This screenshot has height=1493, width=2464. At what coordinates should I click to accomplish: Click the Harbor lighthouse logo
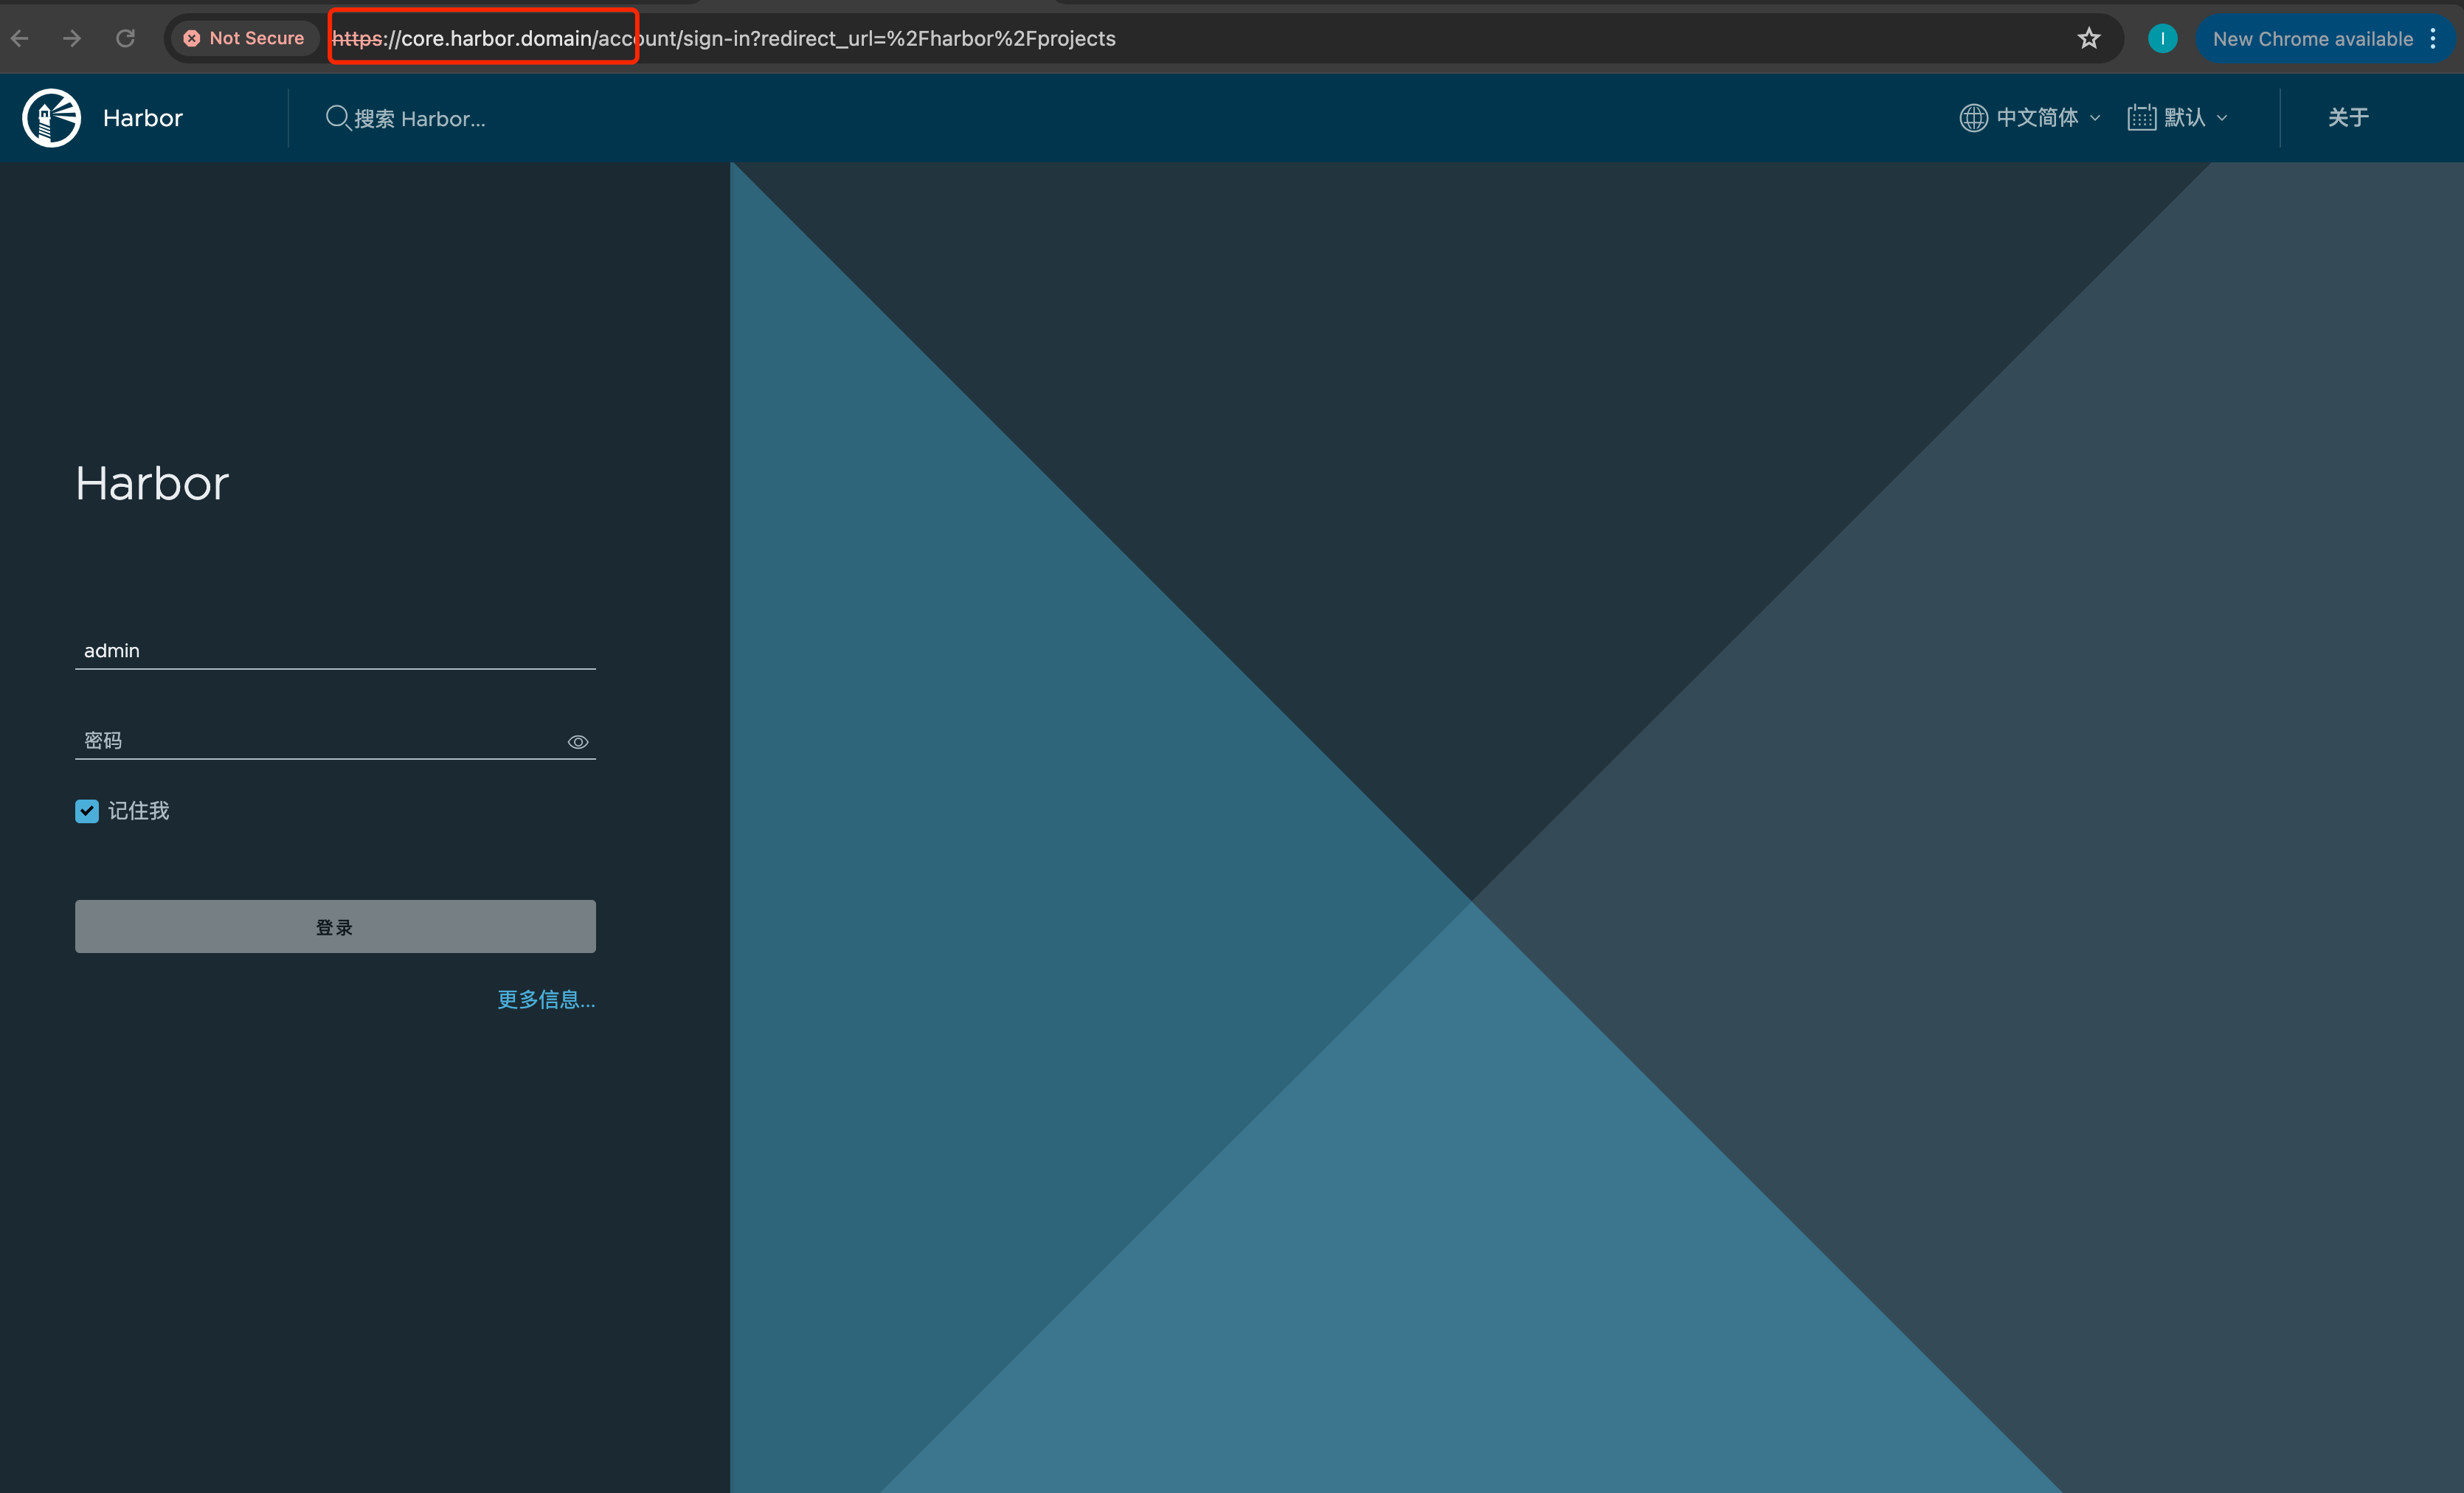tap(52, 118)
